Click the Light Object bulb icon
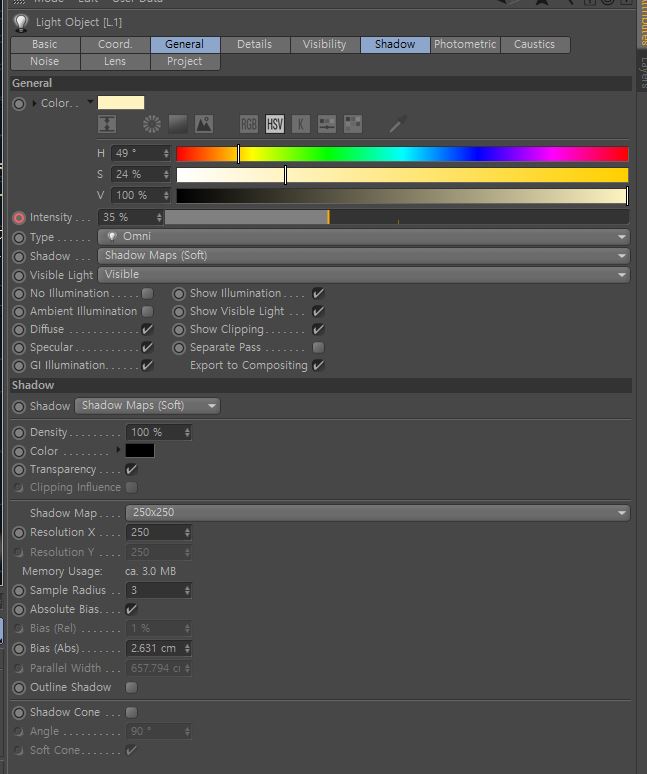The height and width of the screenshot is (774, 647). pos(21,22)
